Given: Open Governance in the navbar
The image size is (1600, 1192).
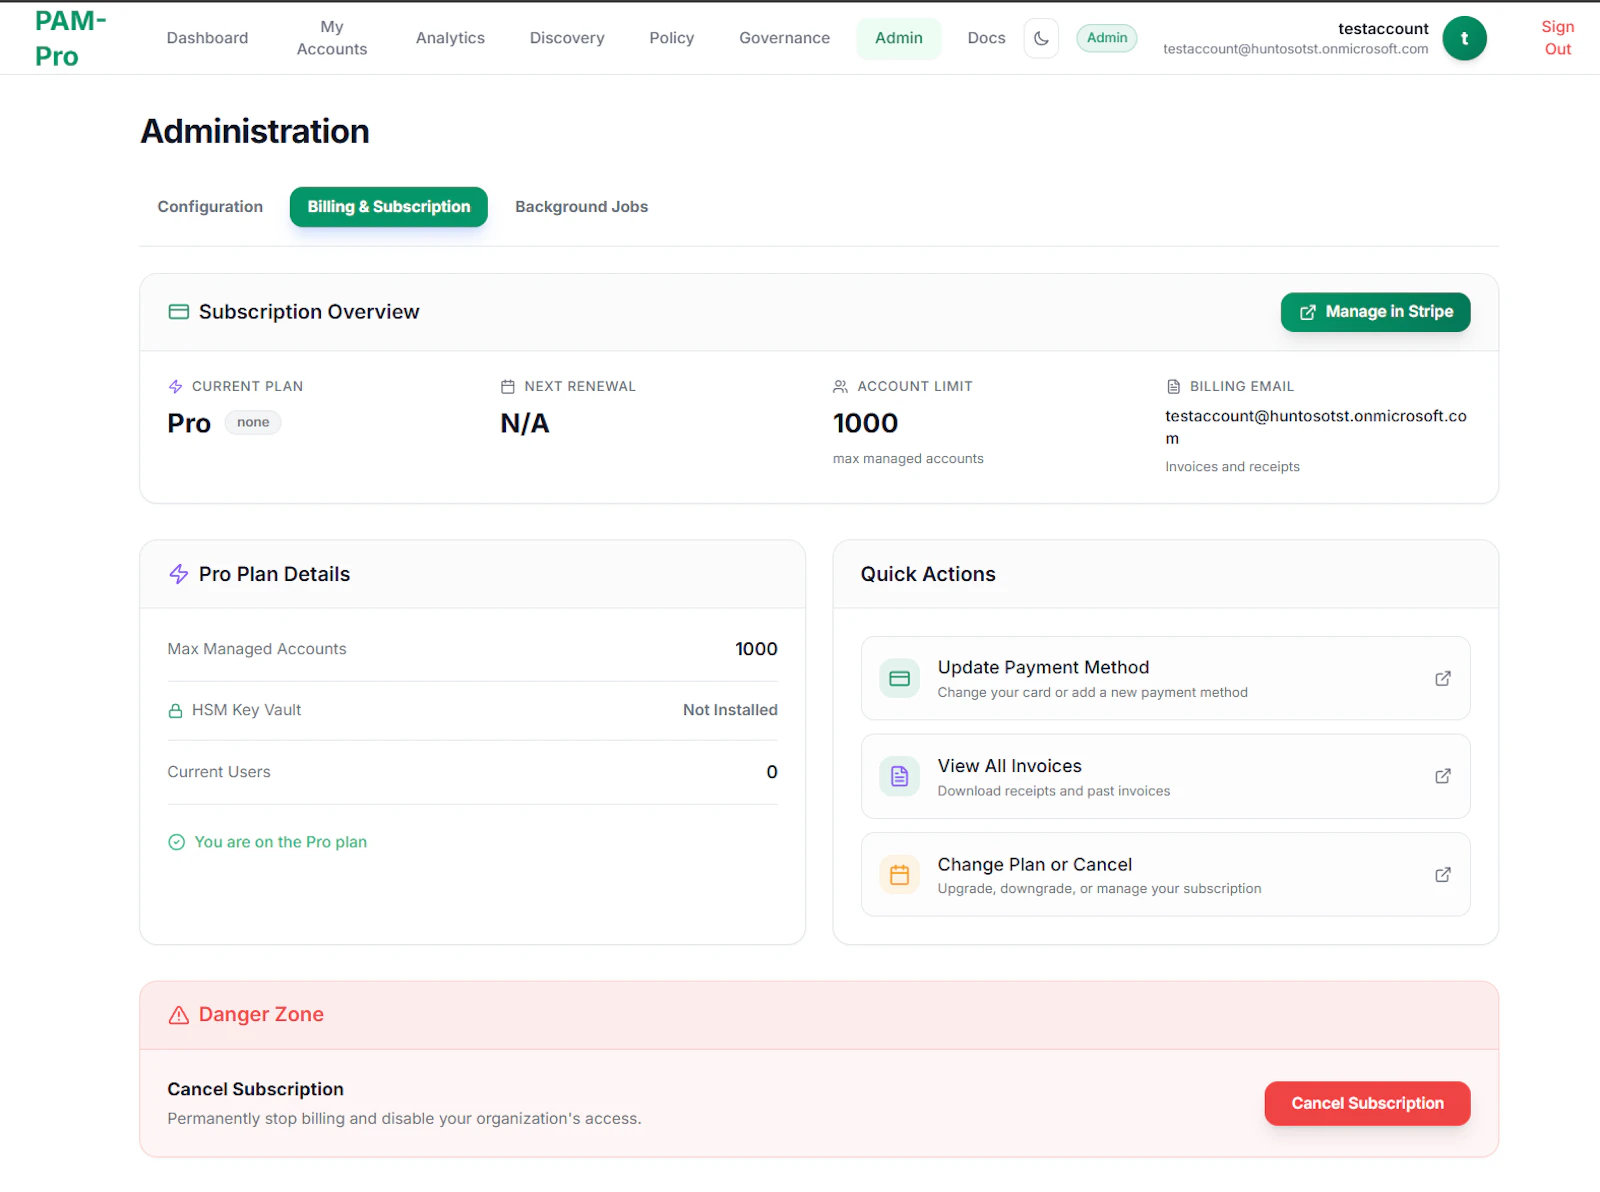Looking at the screenshot, I should [785, 38].
